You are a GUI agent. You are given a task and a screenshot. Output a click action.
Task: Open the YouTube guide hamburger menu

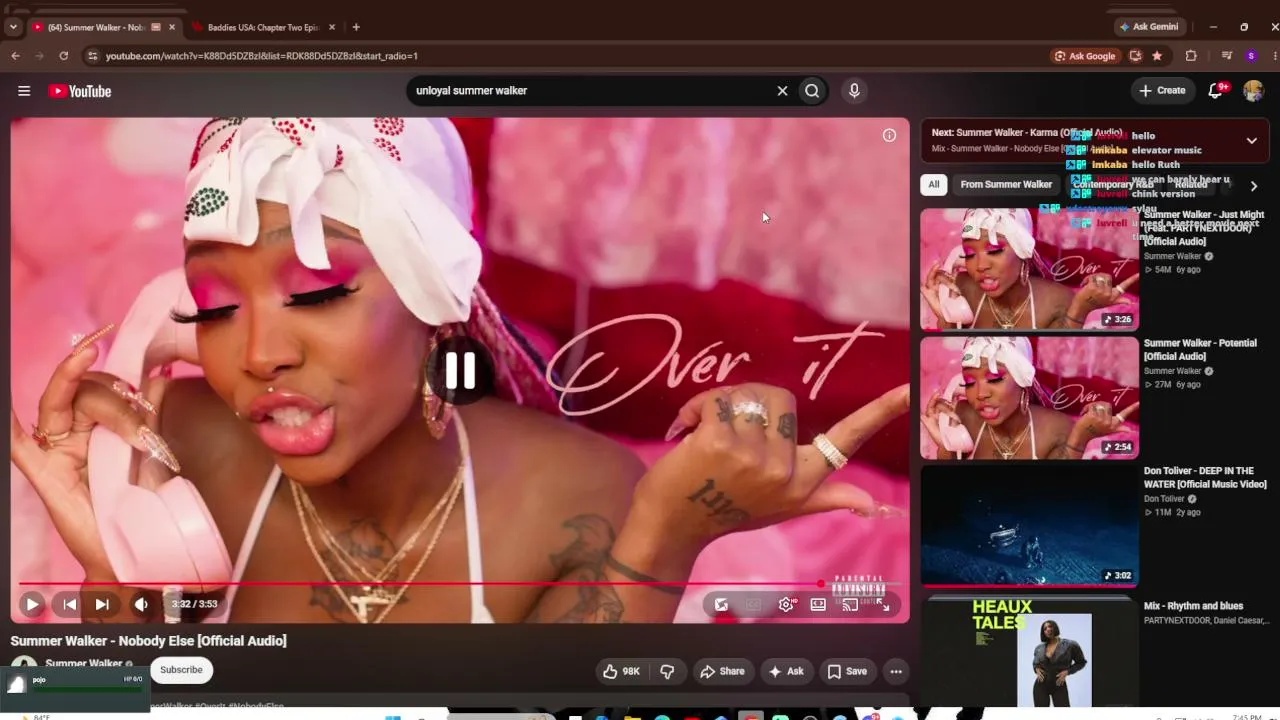click(24, 91)
